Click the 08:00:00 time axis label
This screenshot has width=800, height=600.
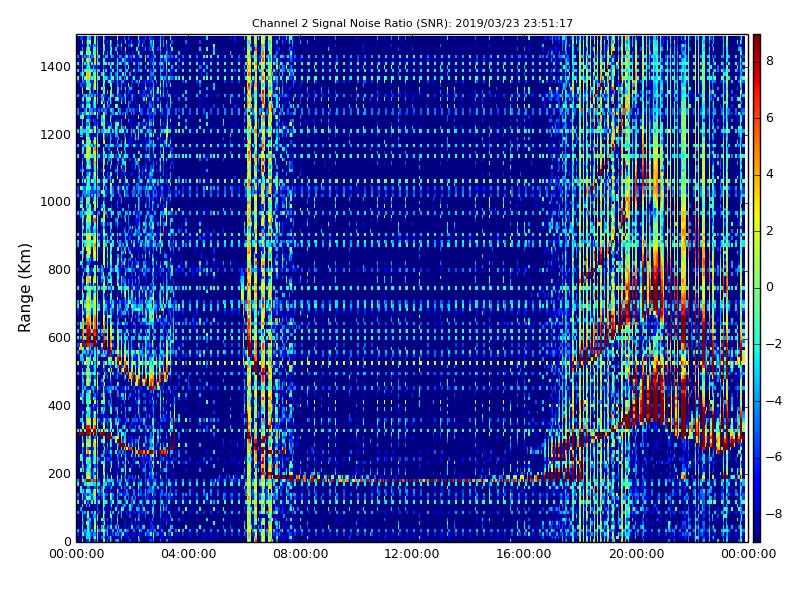pos(301,554)
